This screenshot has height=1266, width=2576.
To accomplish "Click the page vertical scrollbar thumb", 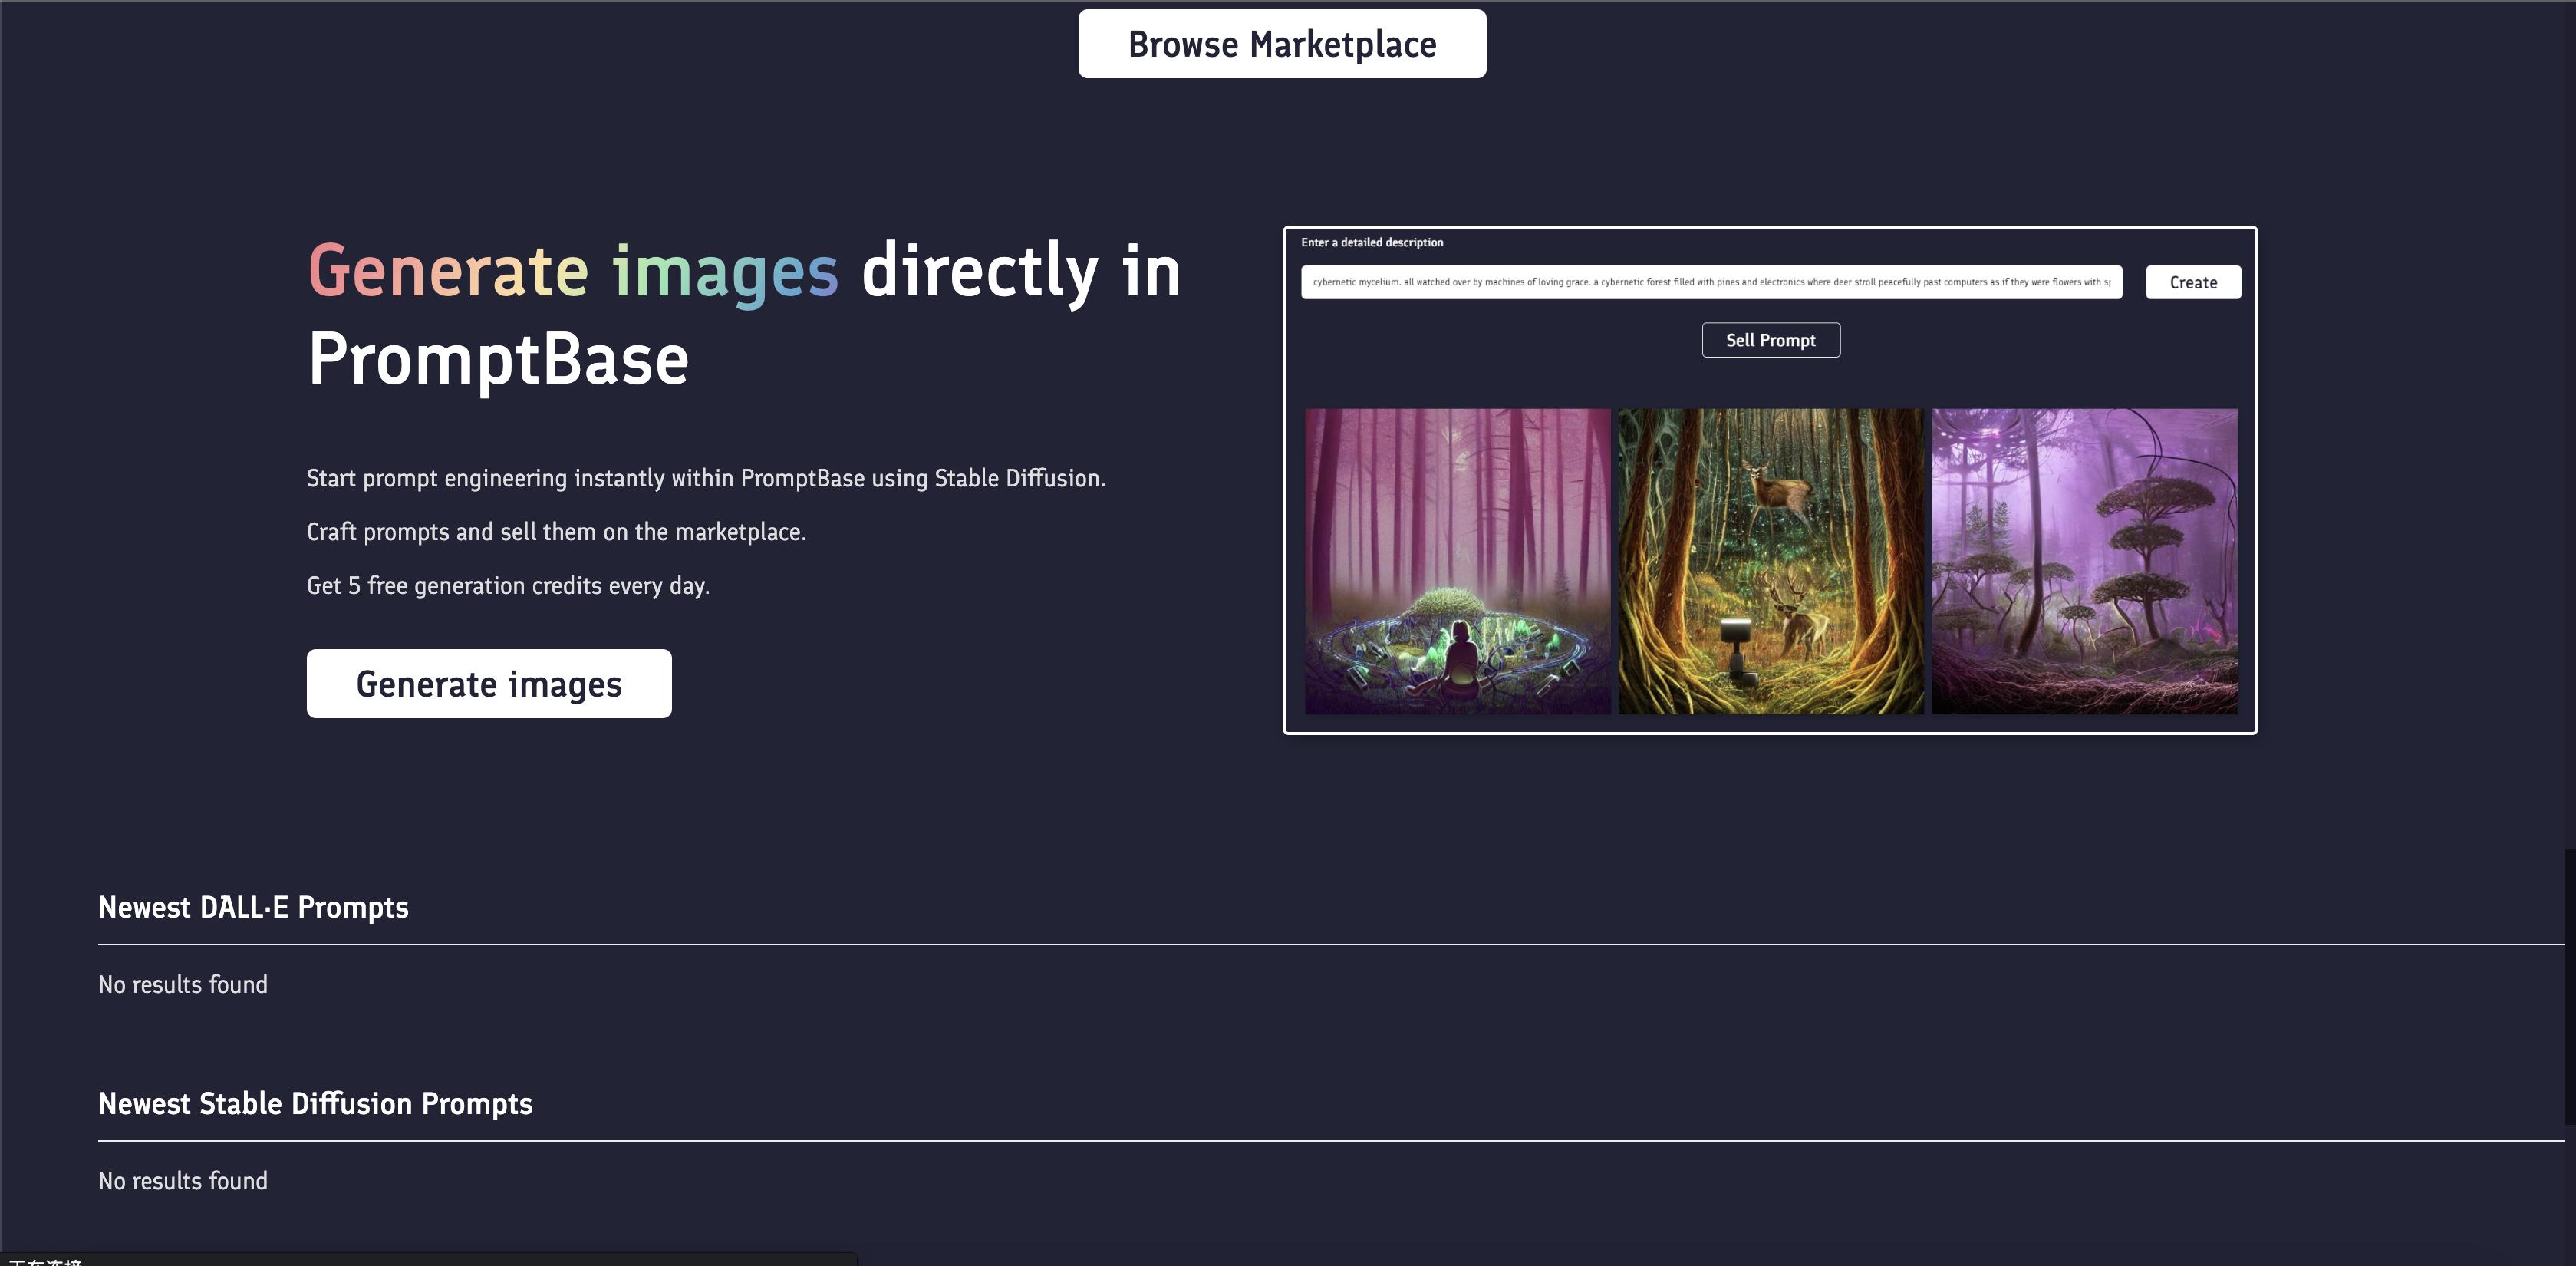I will 2569,985.
